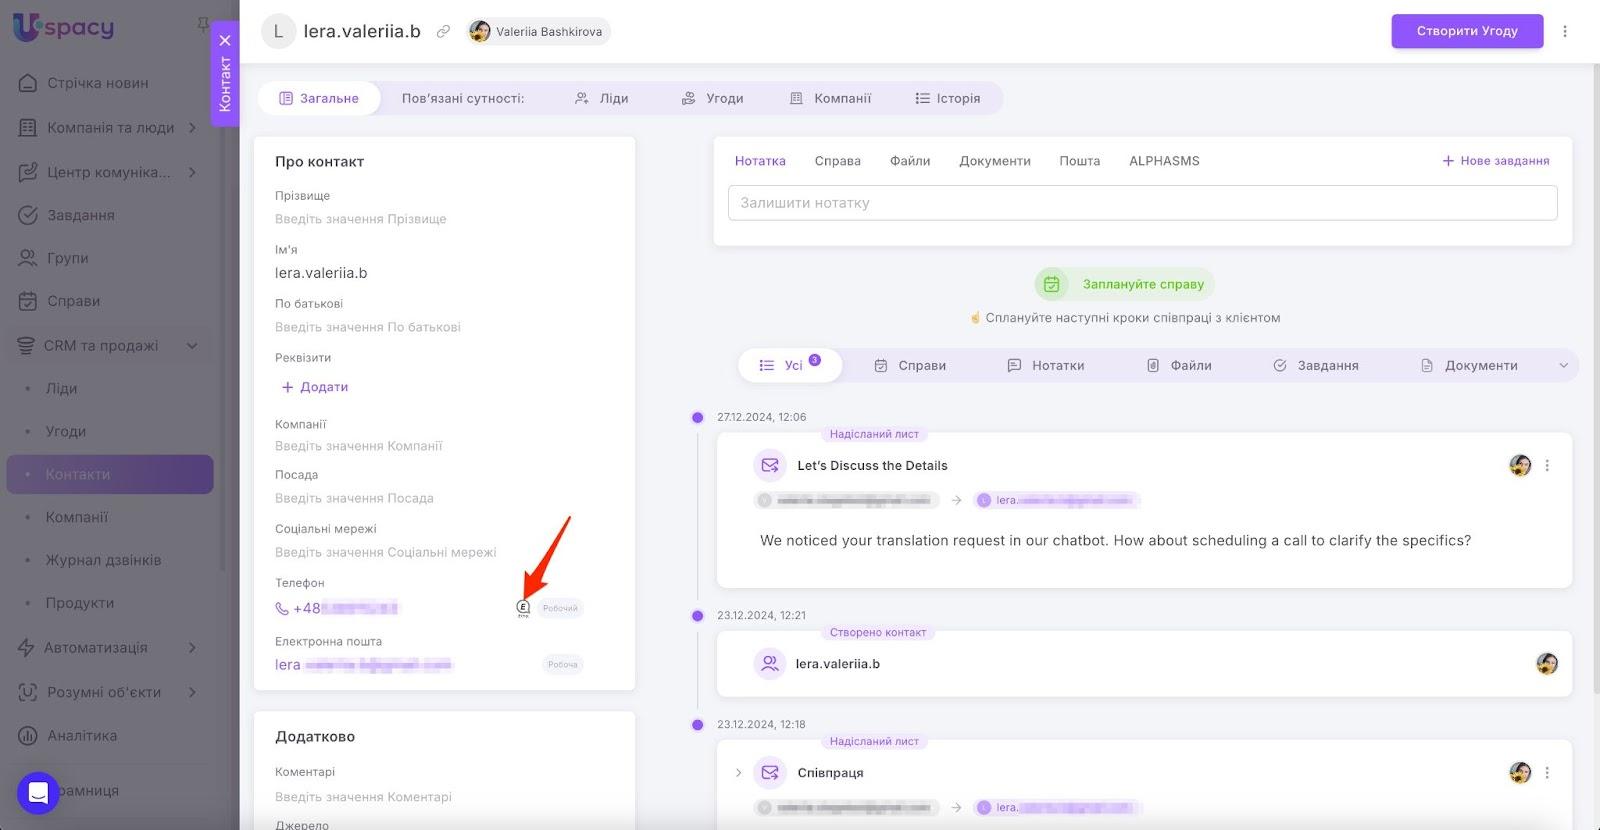Open Ліди under CRM та продажі
This screenshot has width=1600, height=830.
[61, 388]
